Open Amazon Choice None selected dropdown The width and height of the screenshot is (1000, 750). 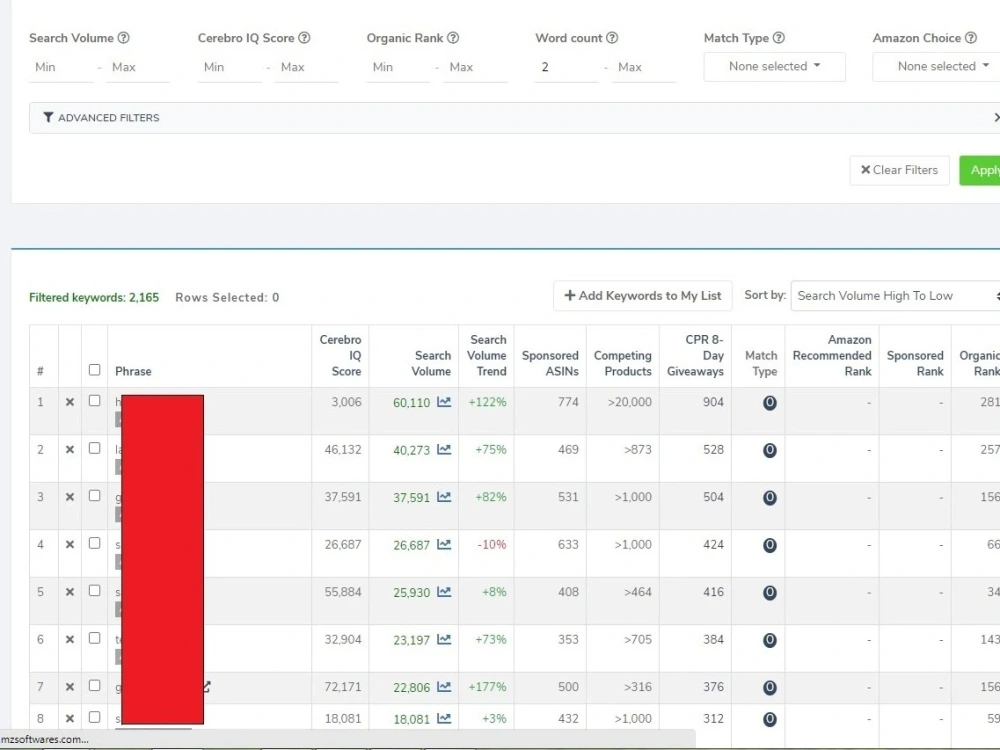(x=936, y=66)
